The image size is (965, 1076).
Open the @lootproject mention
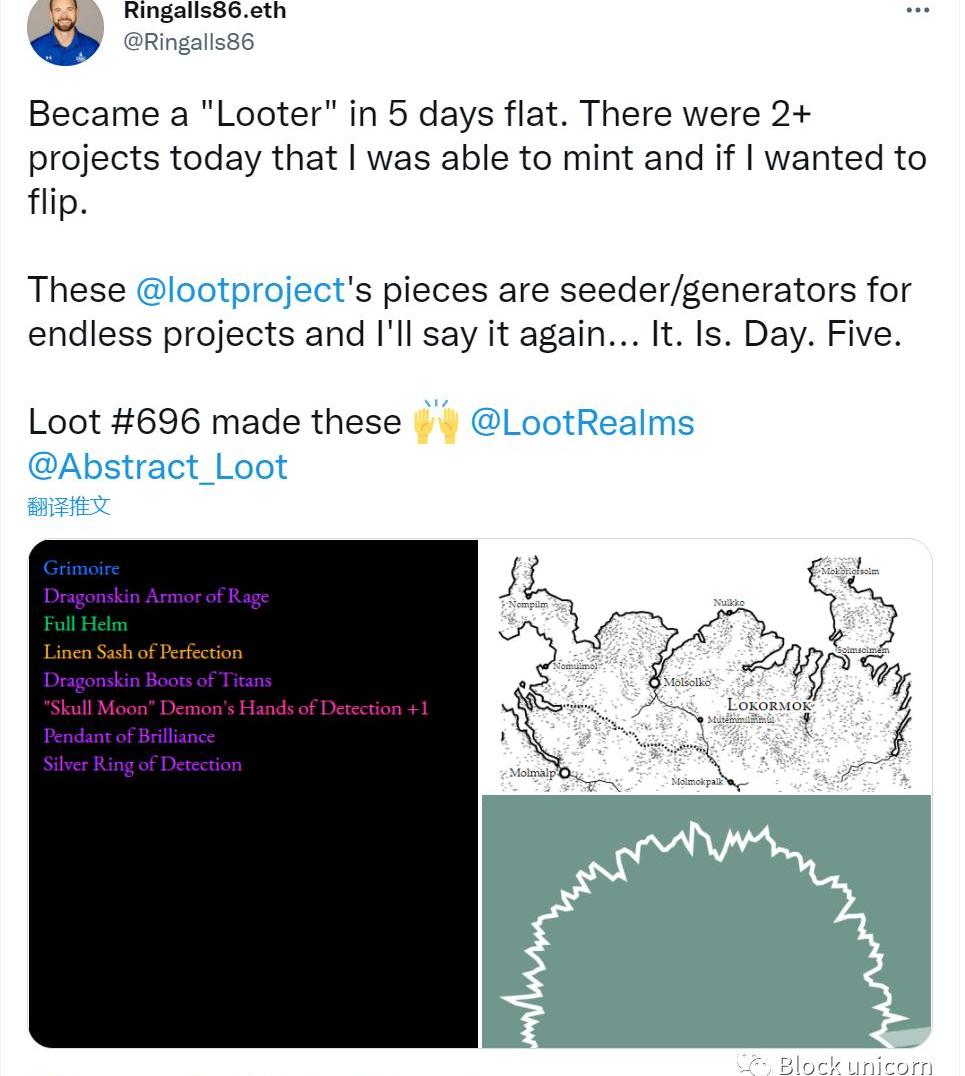(x=240, y=290)
